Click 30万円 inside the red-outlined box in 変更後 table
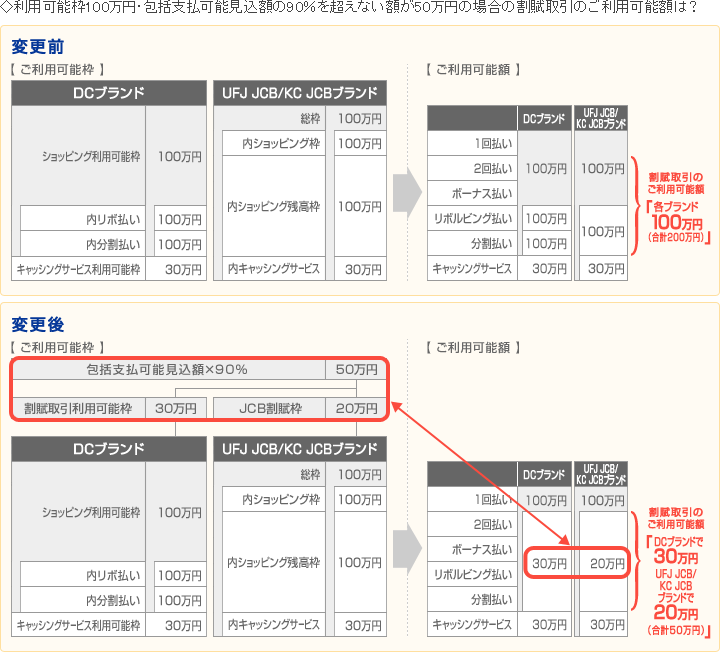The image size is (720, 652). [549, 564]
